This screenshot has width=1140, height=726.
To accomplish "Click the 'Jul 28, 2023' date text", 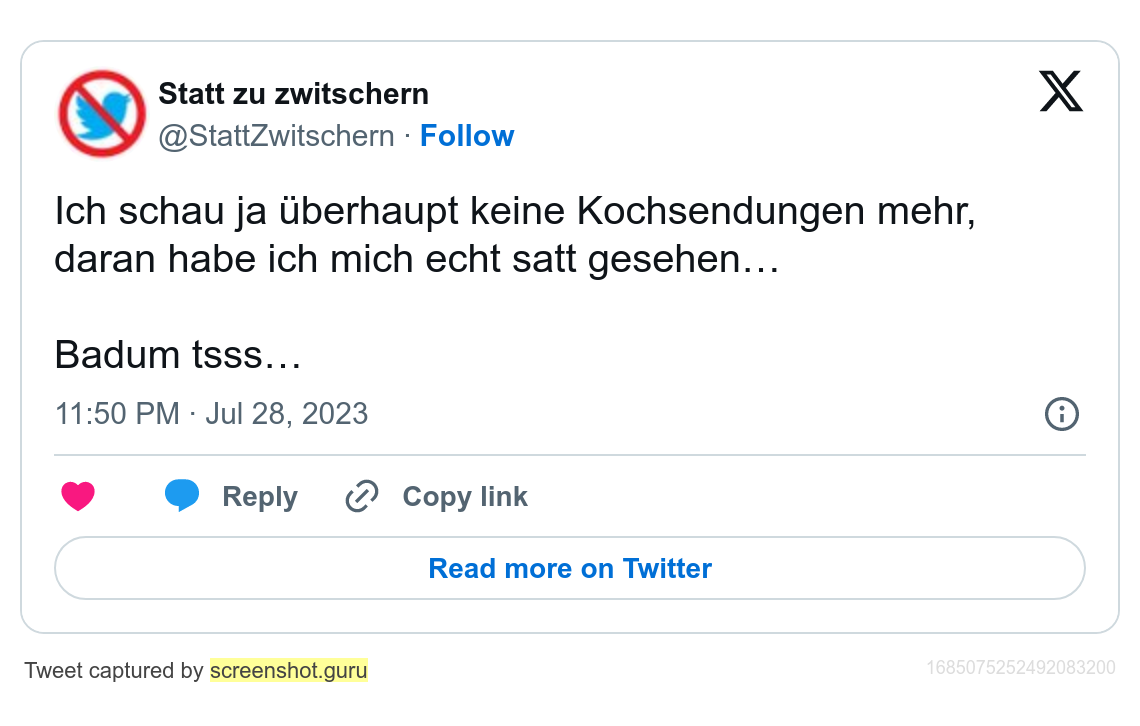I will [287, 414].
